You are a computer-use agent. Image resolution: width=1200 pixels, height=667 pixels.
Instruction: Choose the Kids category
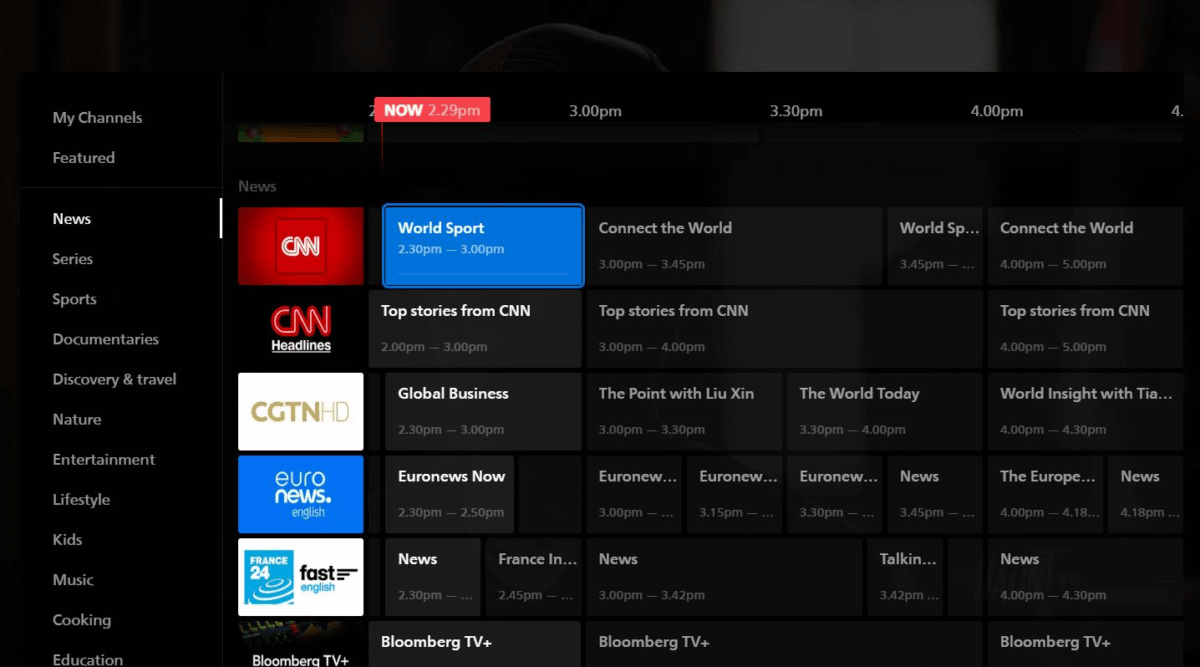coord(67,539)
